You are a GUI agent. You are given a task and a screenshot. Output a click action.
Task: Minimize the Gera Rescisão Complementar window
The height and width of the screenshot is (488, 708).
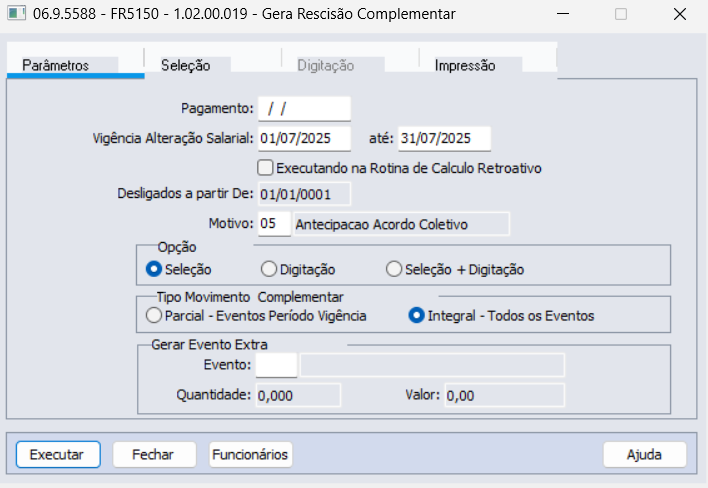click(563, 14)
